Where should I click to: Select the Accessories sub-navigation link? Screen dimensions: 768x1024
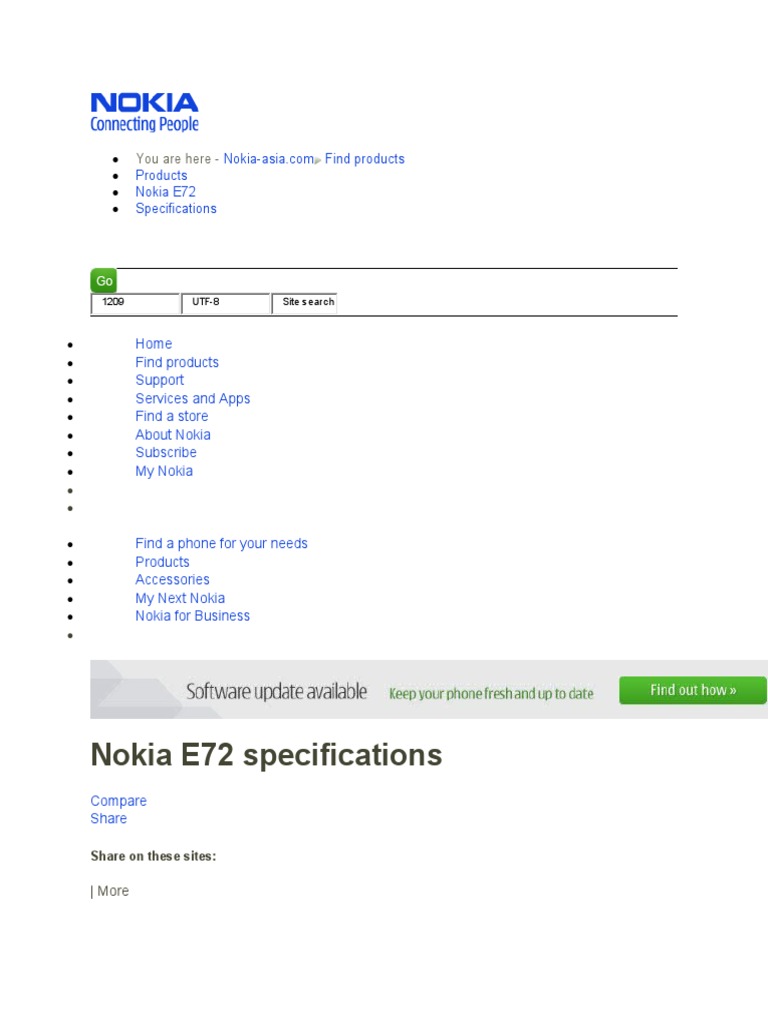172,579
